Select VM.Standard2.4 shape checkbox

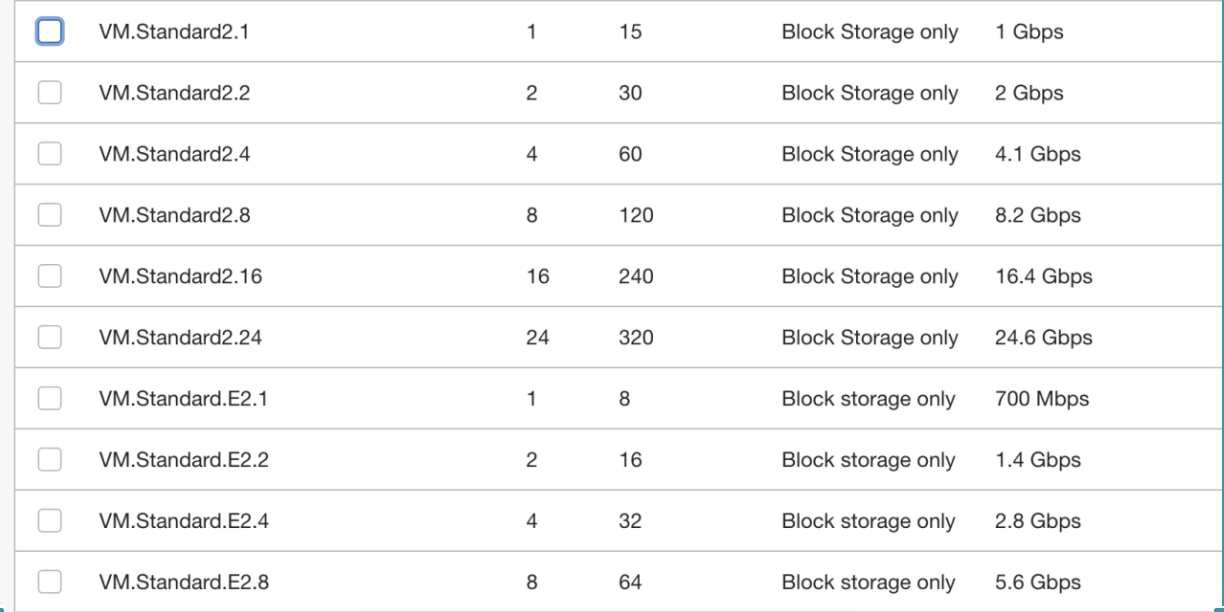(x=50, y=154)
